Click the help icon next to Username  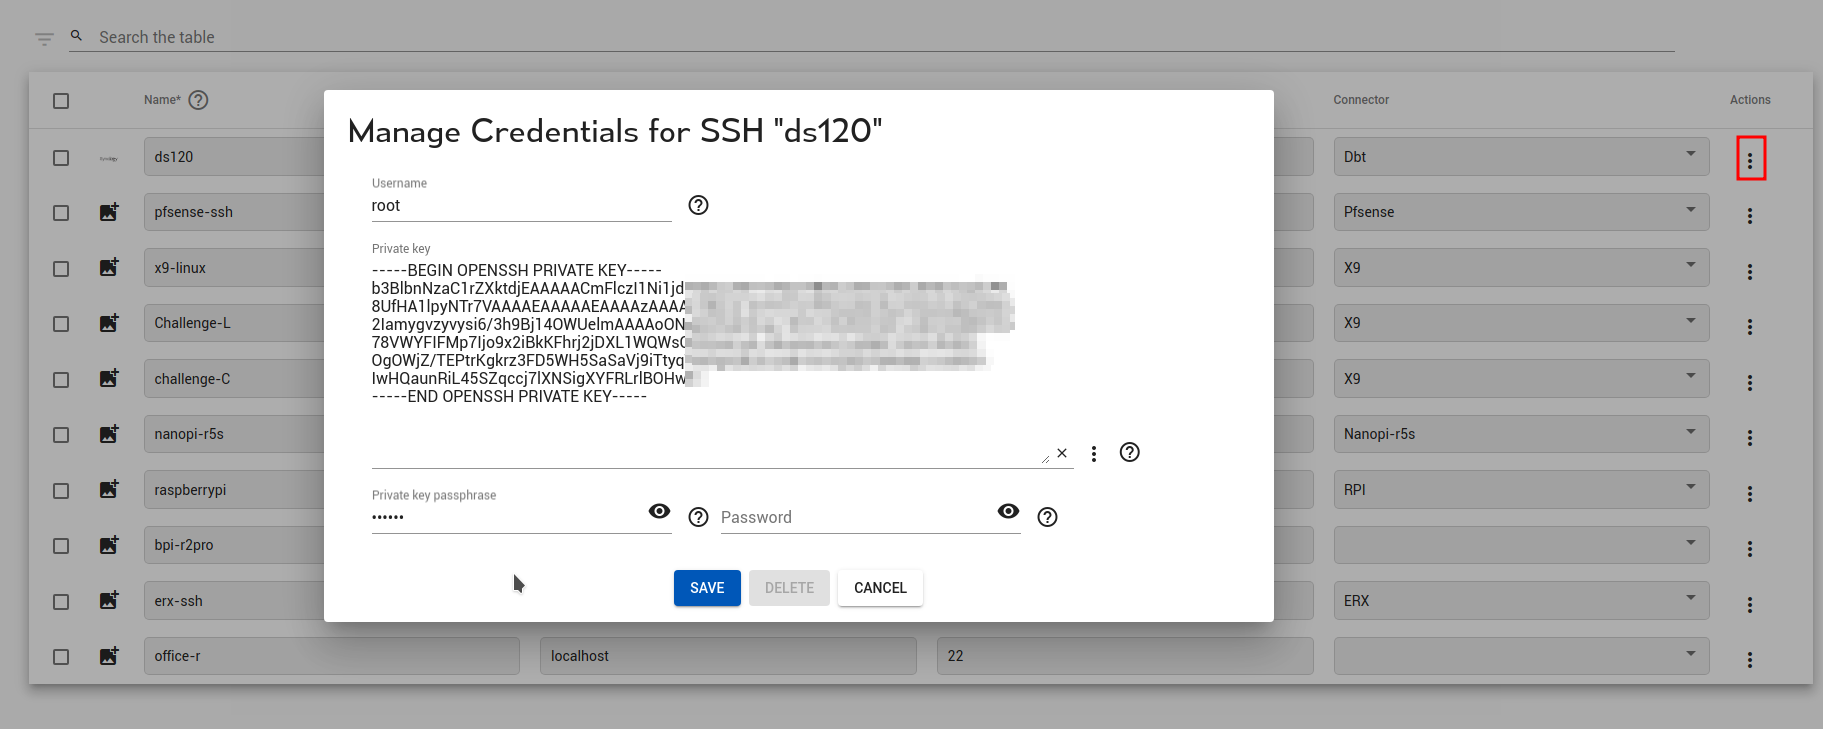point(698,205)
